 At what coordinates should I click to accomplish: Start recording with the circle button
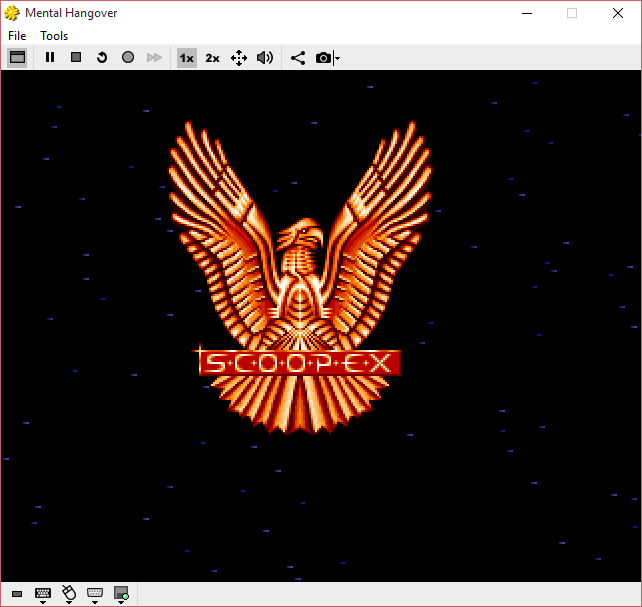tap(128, 58)
